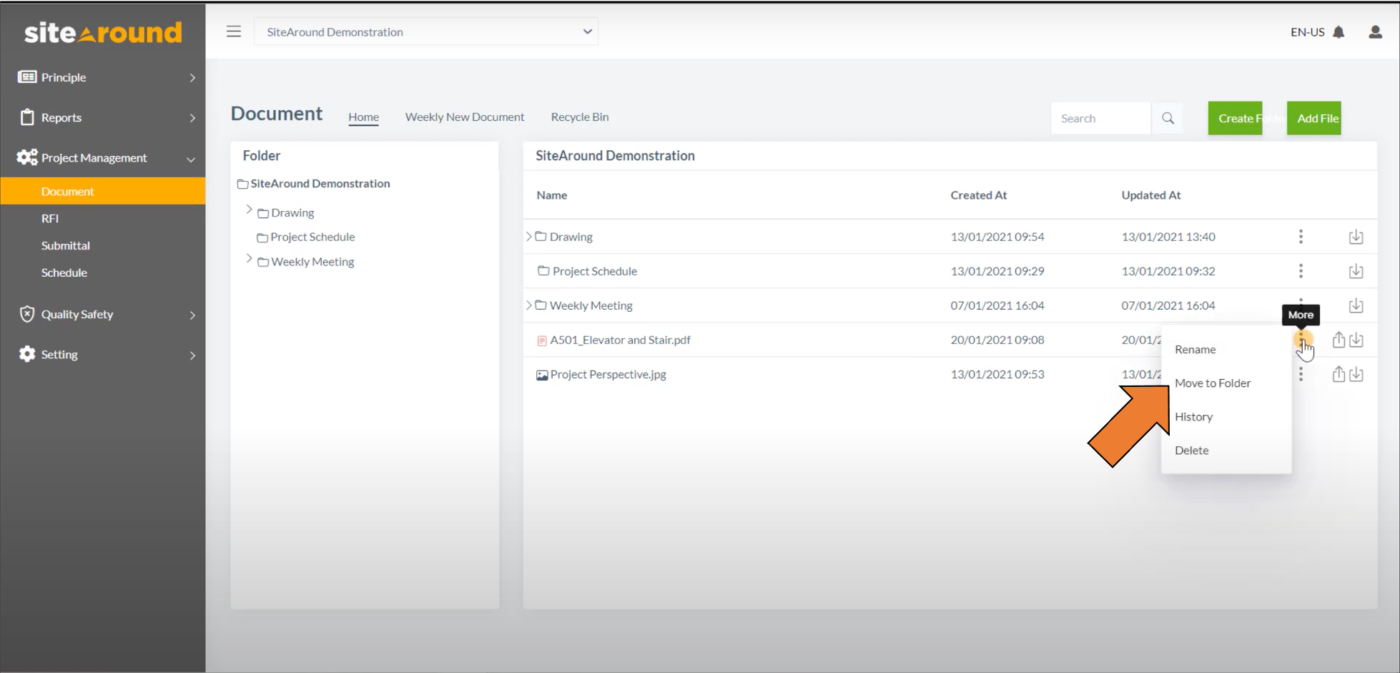Image resolution: width=1400 pixels, height=673 pixels.
Task: Open the Project Management section
Action: (94, 157)
